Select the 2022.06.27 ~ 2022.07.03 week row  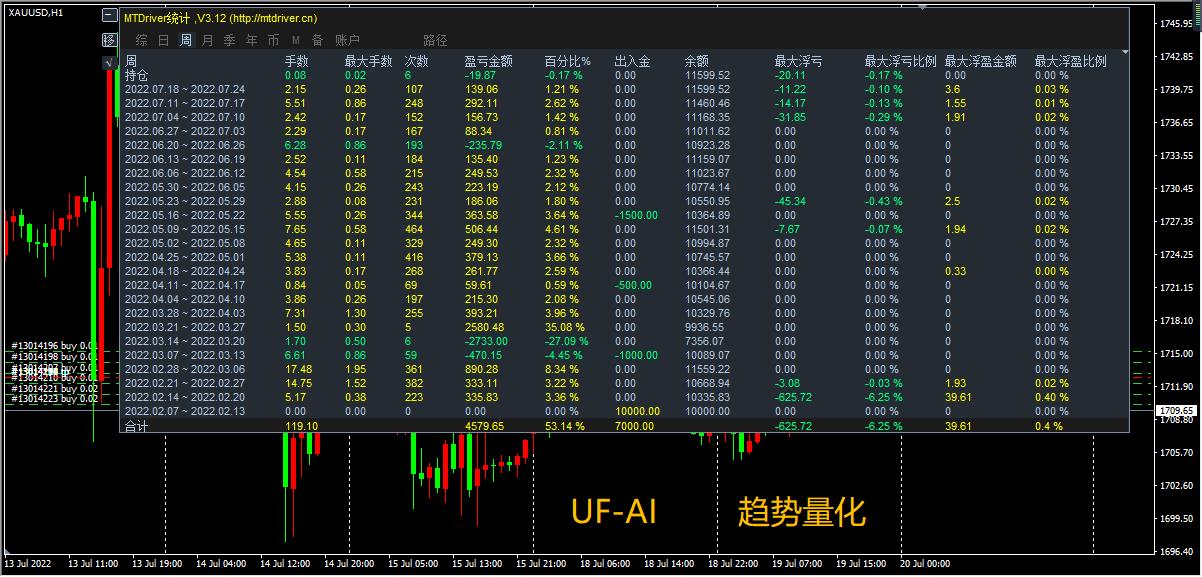point(624,131)
